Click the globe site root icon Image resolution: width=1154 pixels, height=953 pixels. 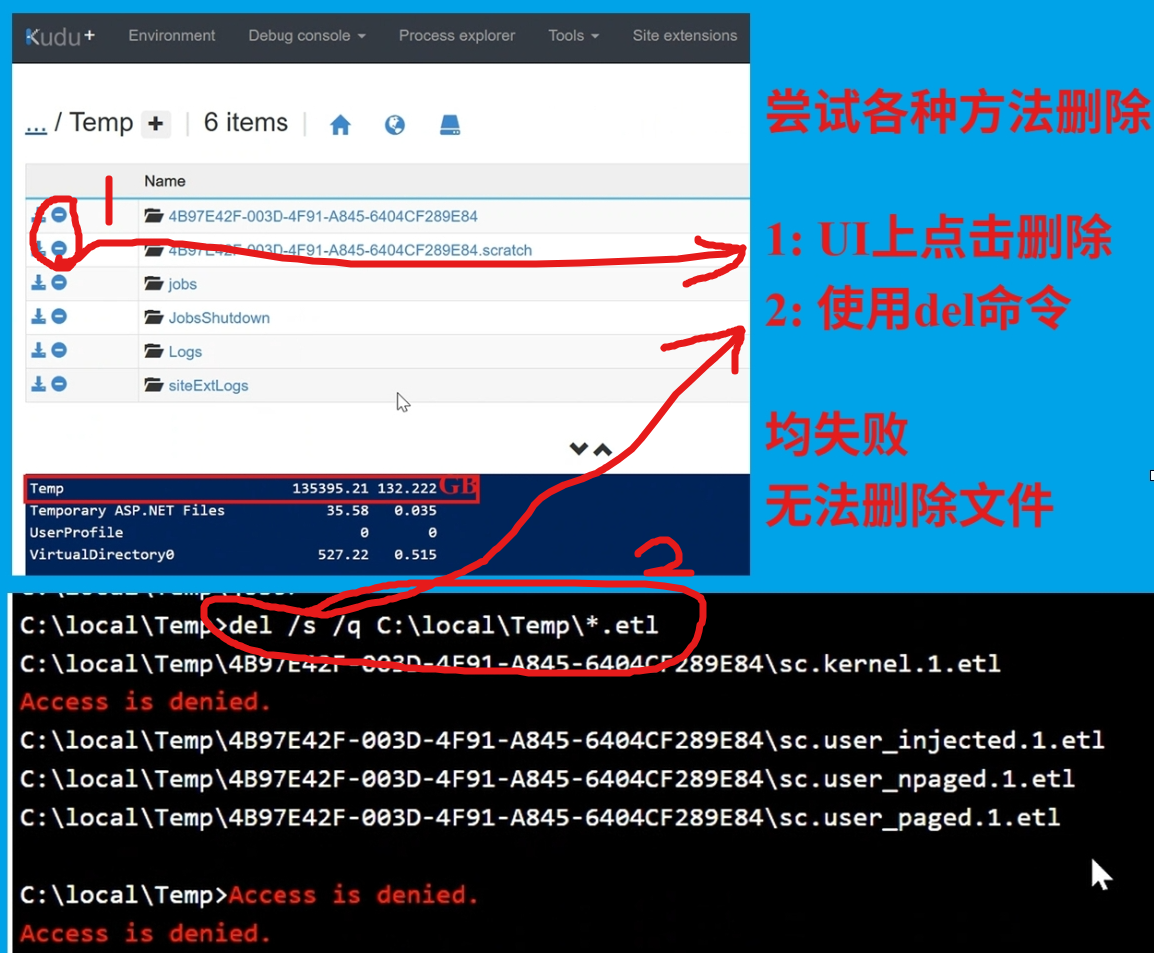tap(395, 125)
